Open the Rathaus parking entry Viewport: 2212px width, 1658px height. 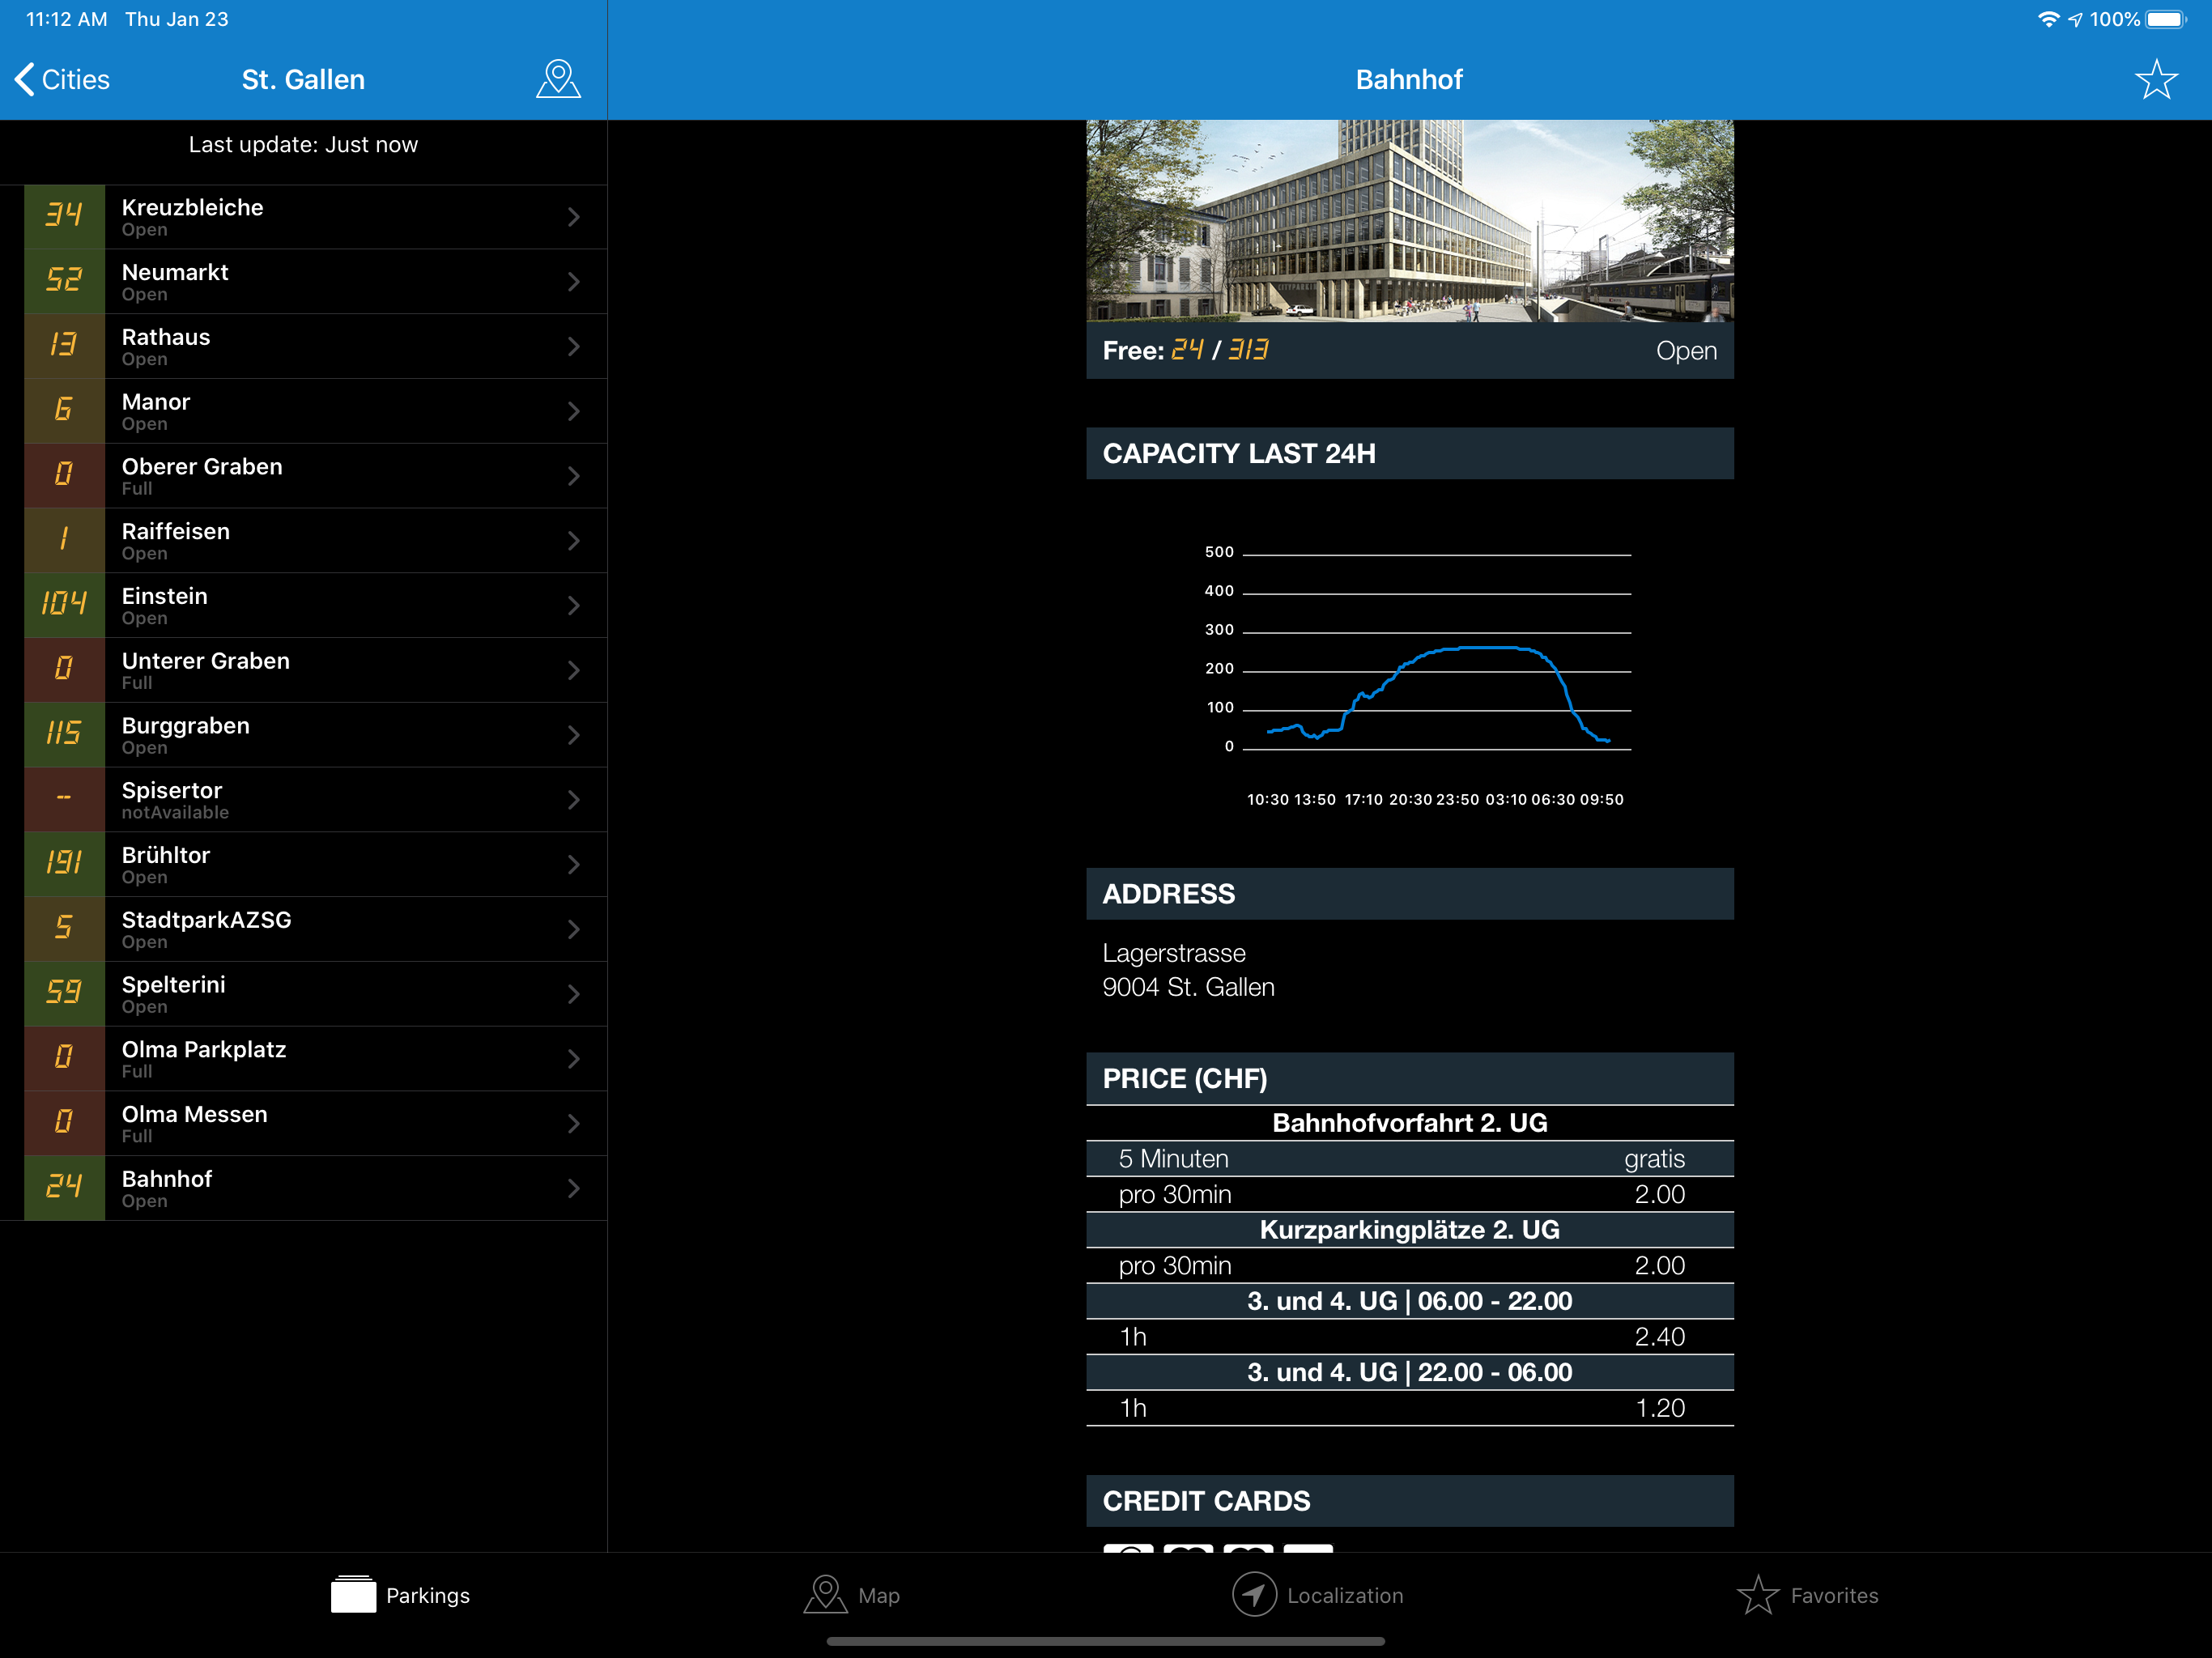(x=315, y=346)
